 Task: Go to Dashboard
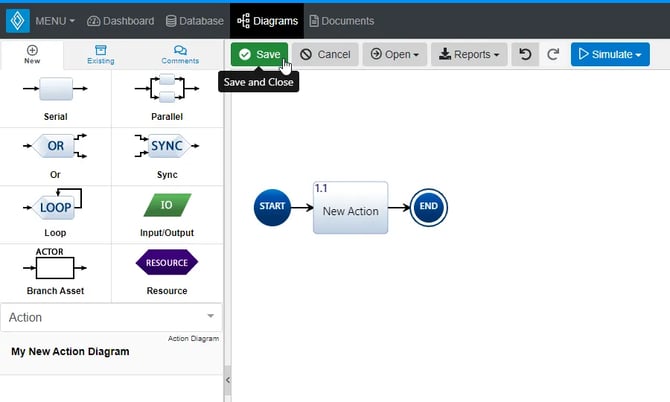point(120,21)
